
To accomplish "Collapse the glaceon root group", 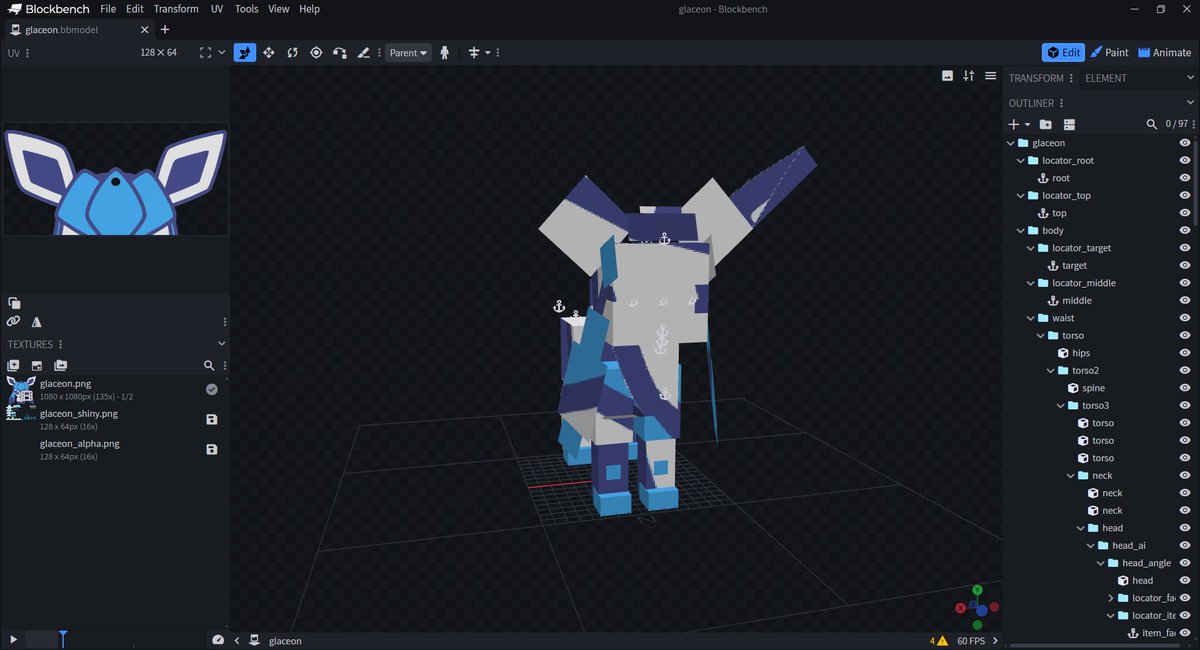I will point(1011,143).
